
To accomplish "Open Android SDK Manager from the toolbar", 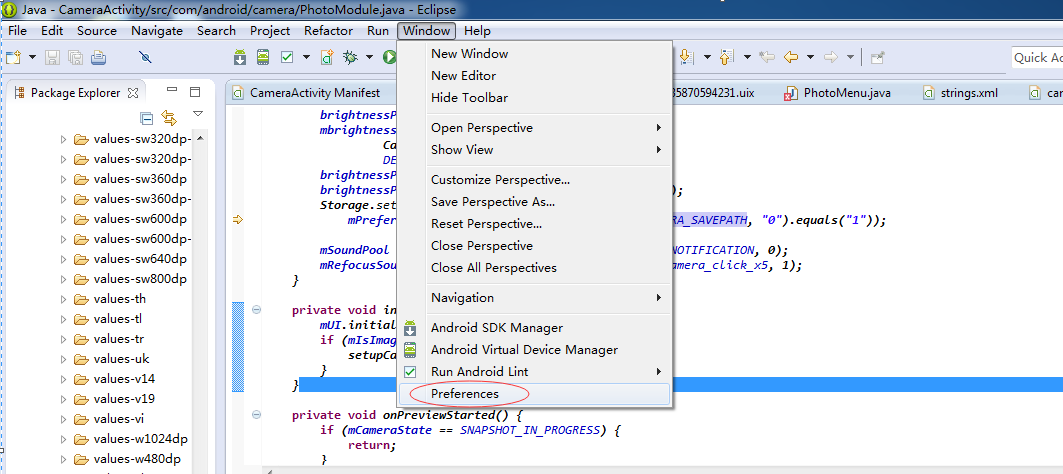I will point(240,58).
